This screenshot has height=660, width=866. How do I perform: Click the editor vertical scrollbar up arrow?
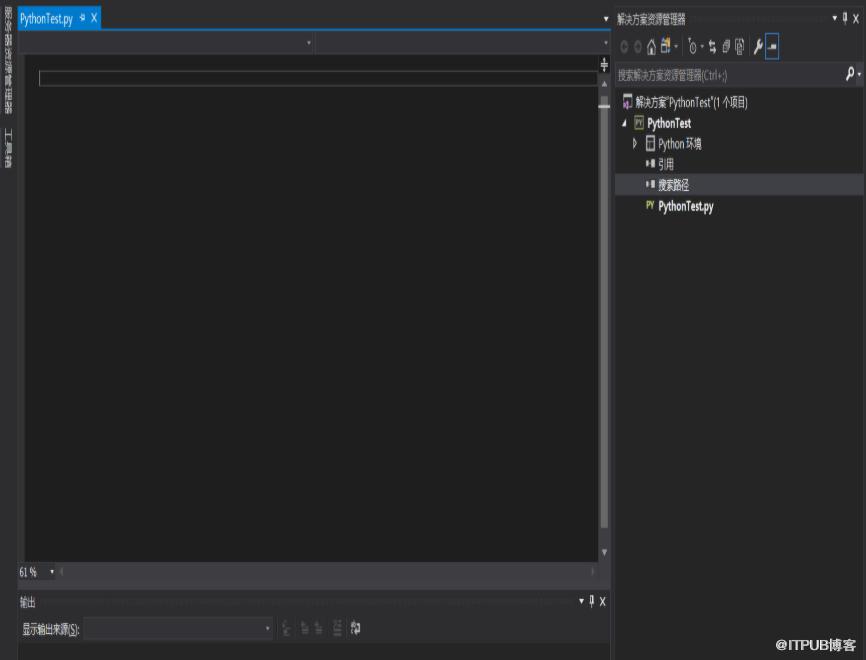tap(604, 84)
